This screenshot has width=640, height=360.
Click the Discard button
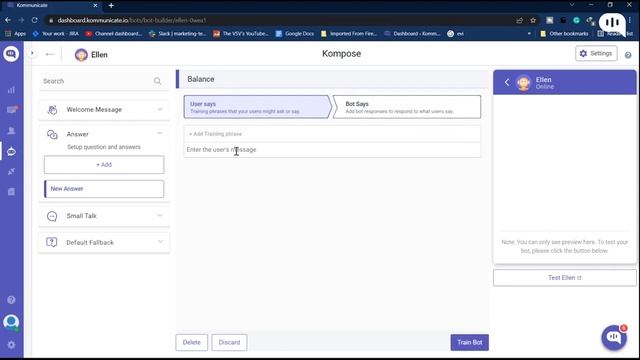tap(229, 342)
